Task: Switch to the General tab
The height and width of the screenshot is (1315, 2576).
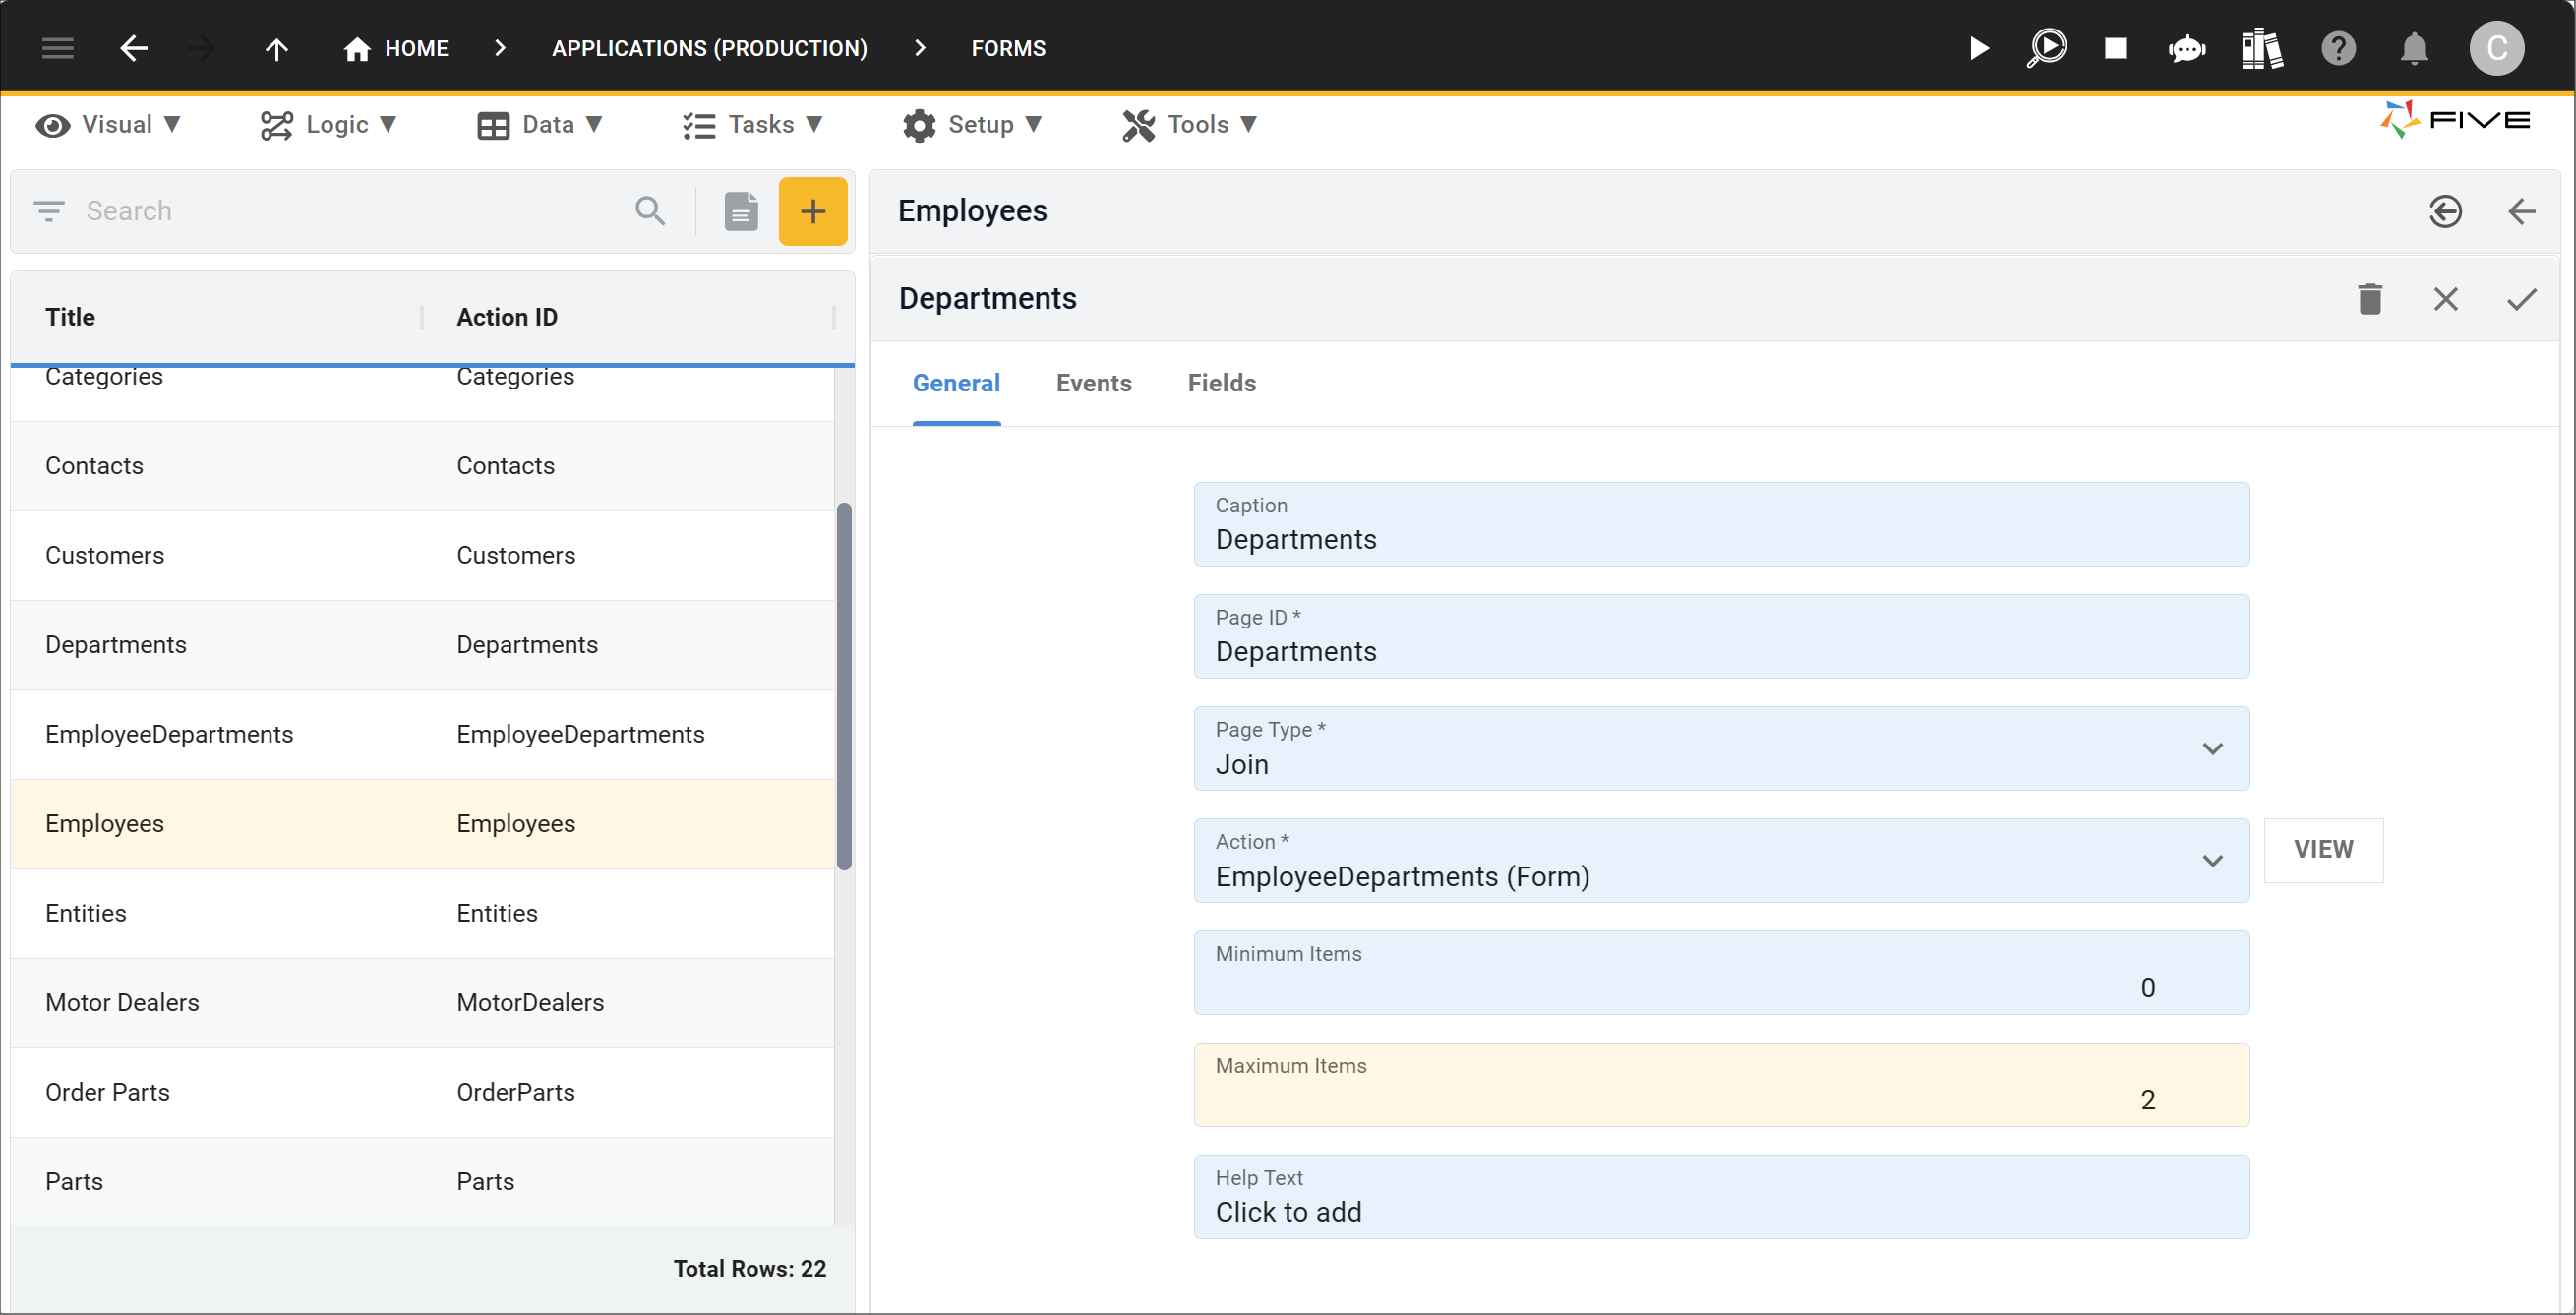Action: pos(956,384)
